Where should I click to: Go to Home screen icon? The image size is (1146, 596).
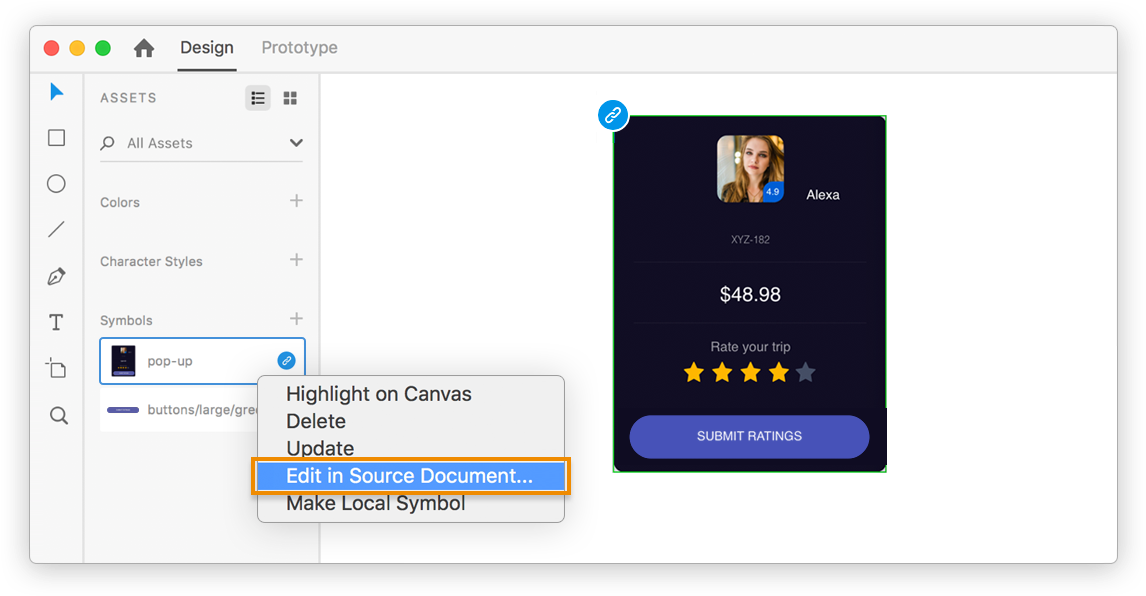point(144,48)
